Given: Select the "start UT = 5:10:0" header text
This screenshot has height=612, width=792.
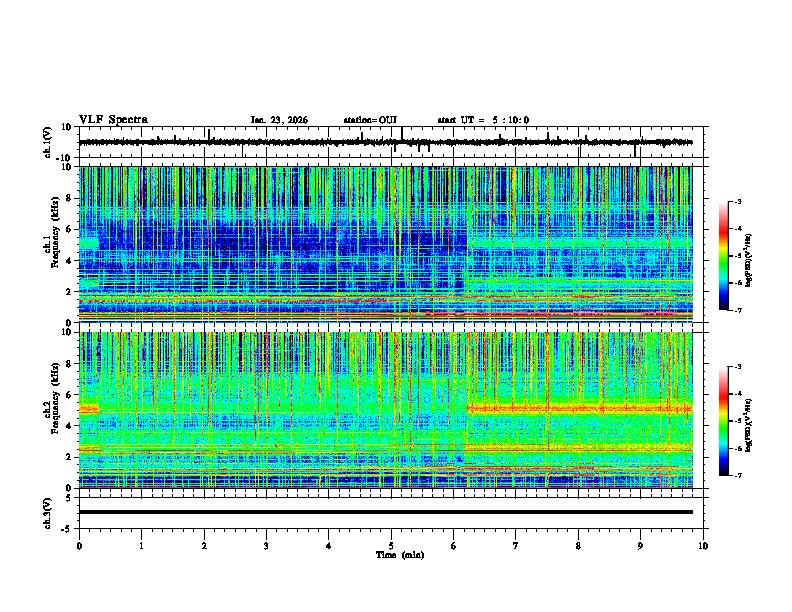Looking at the screenshot, I should click(483, 120).
